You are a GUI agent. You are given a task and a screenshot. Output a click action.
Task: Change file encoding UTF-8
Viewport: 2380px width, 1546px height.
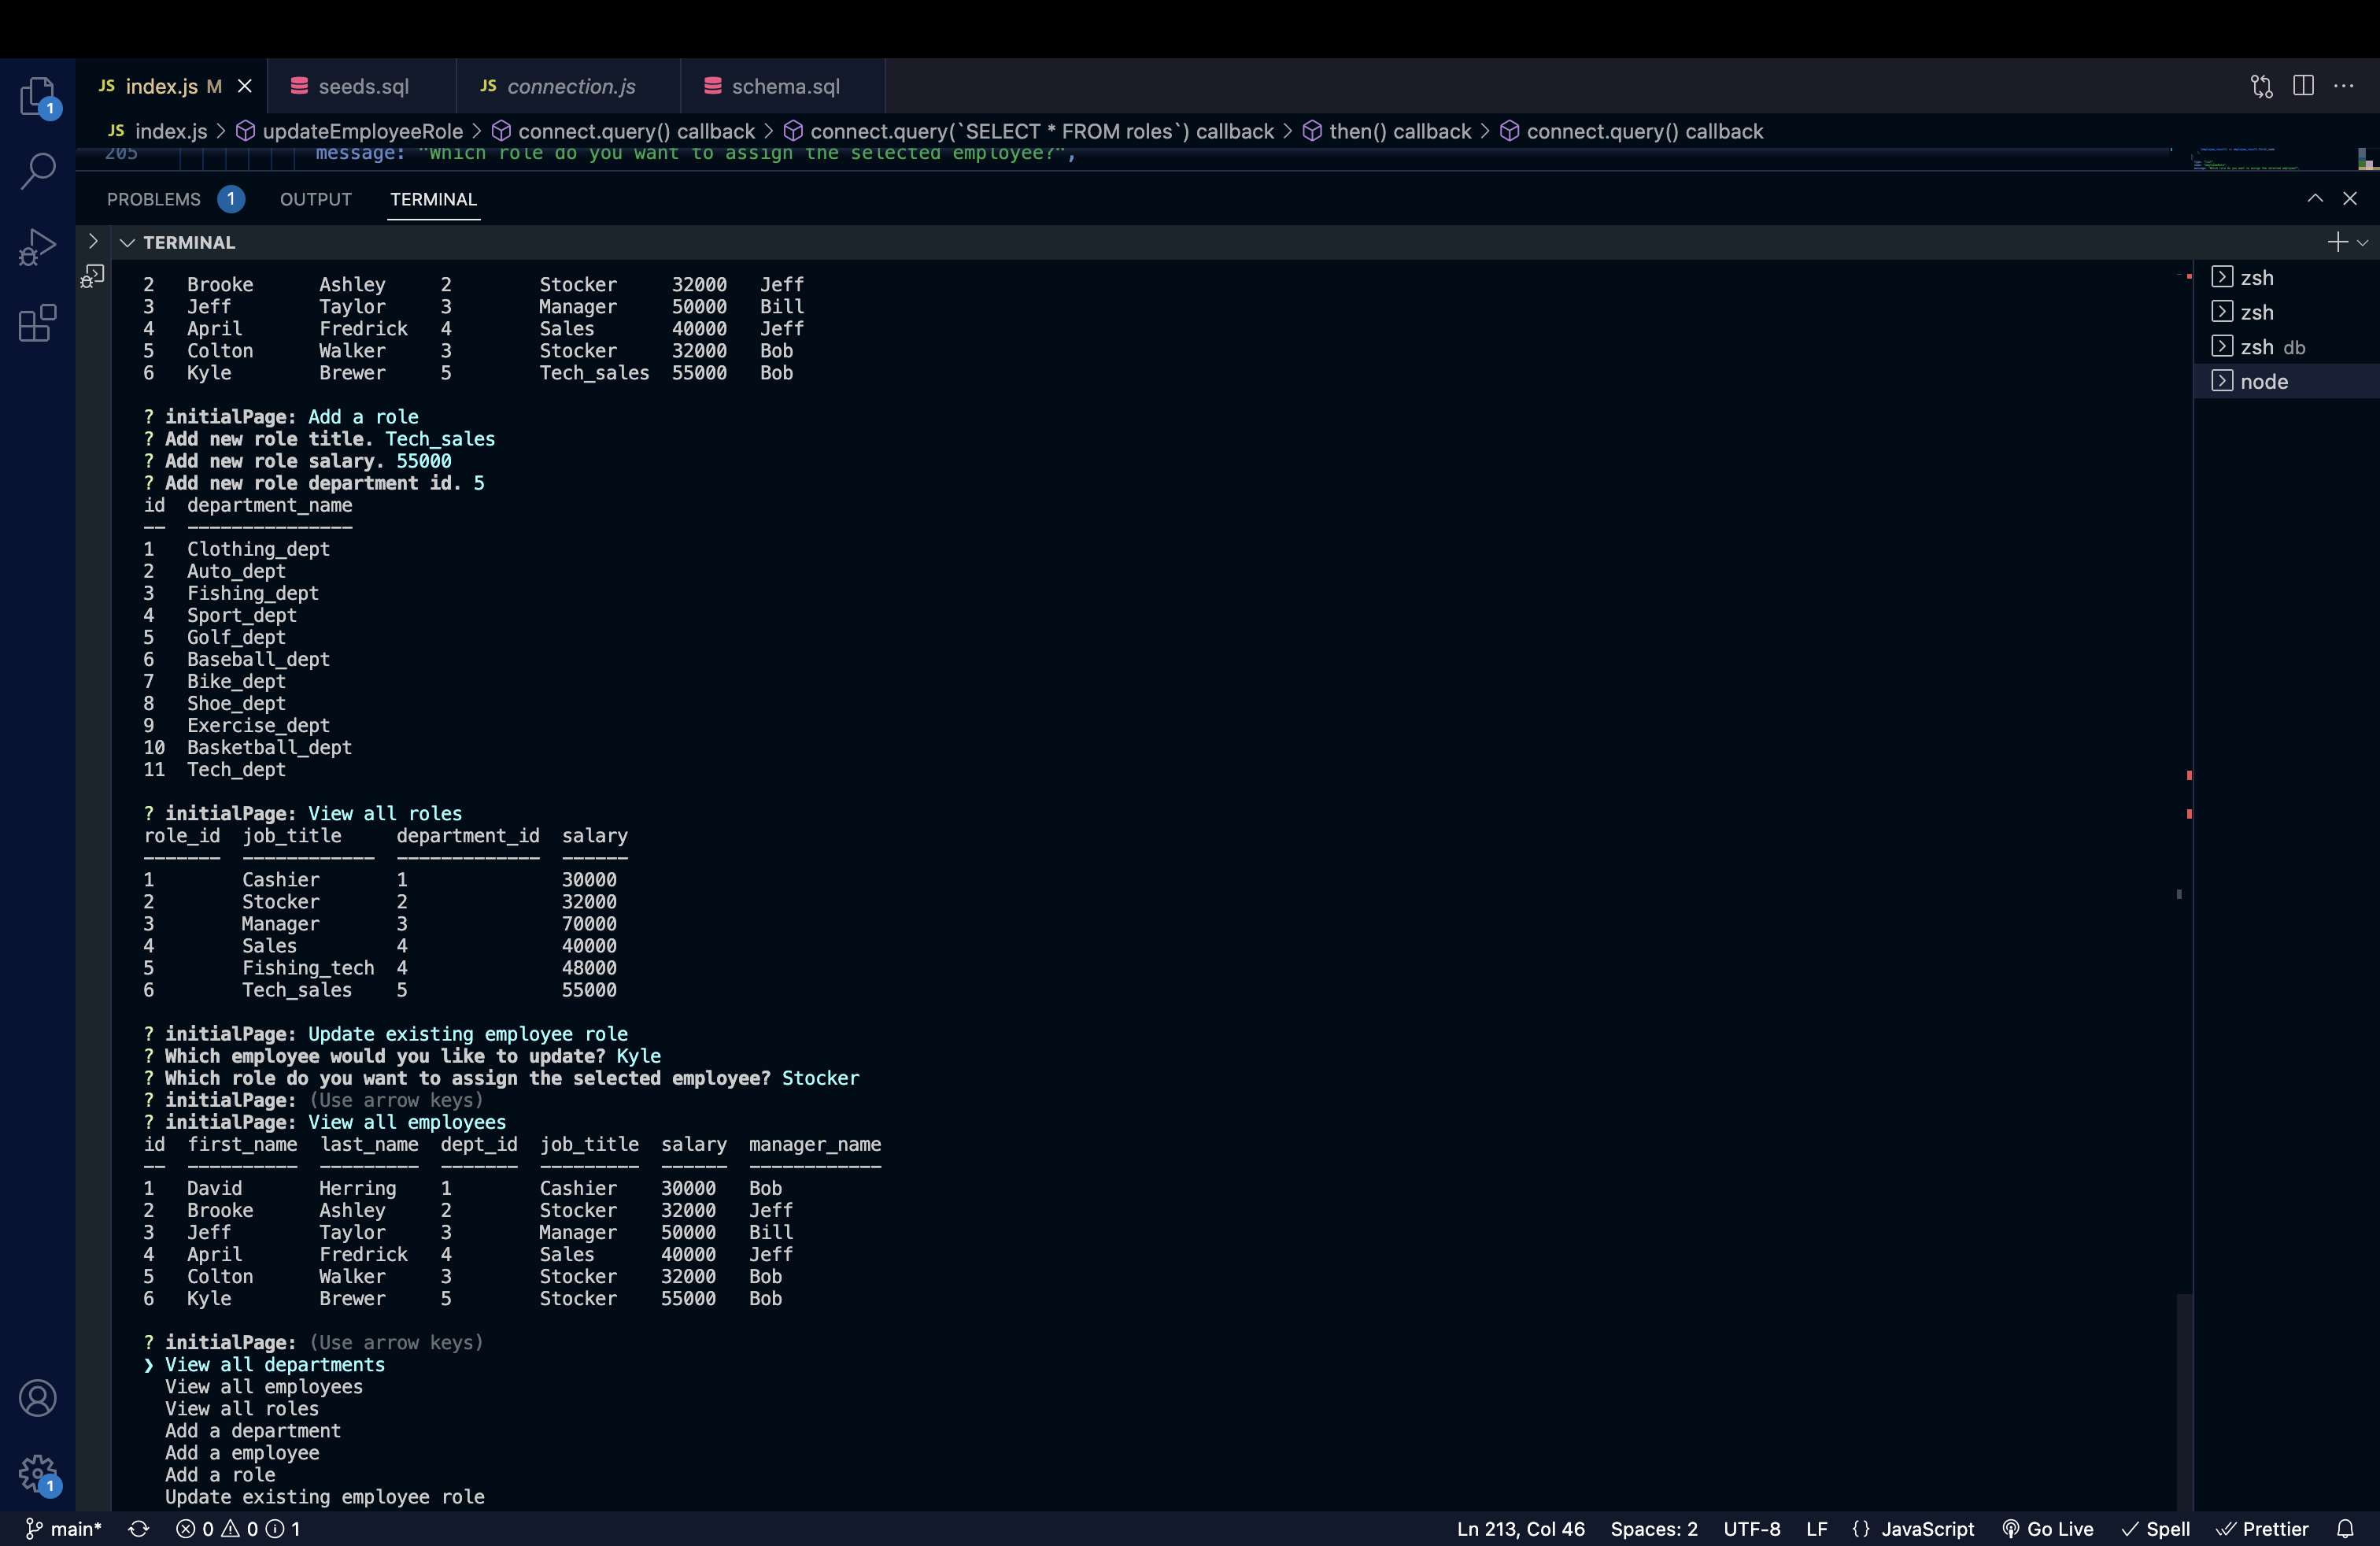[x=1751, y=1528]
